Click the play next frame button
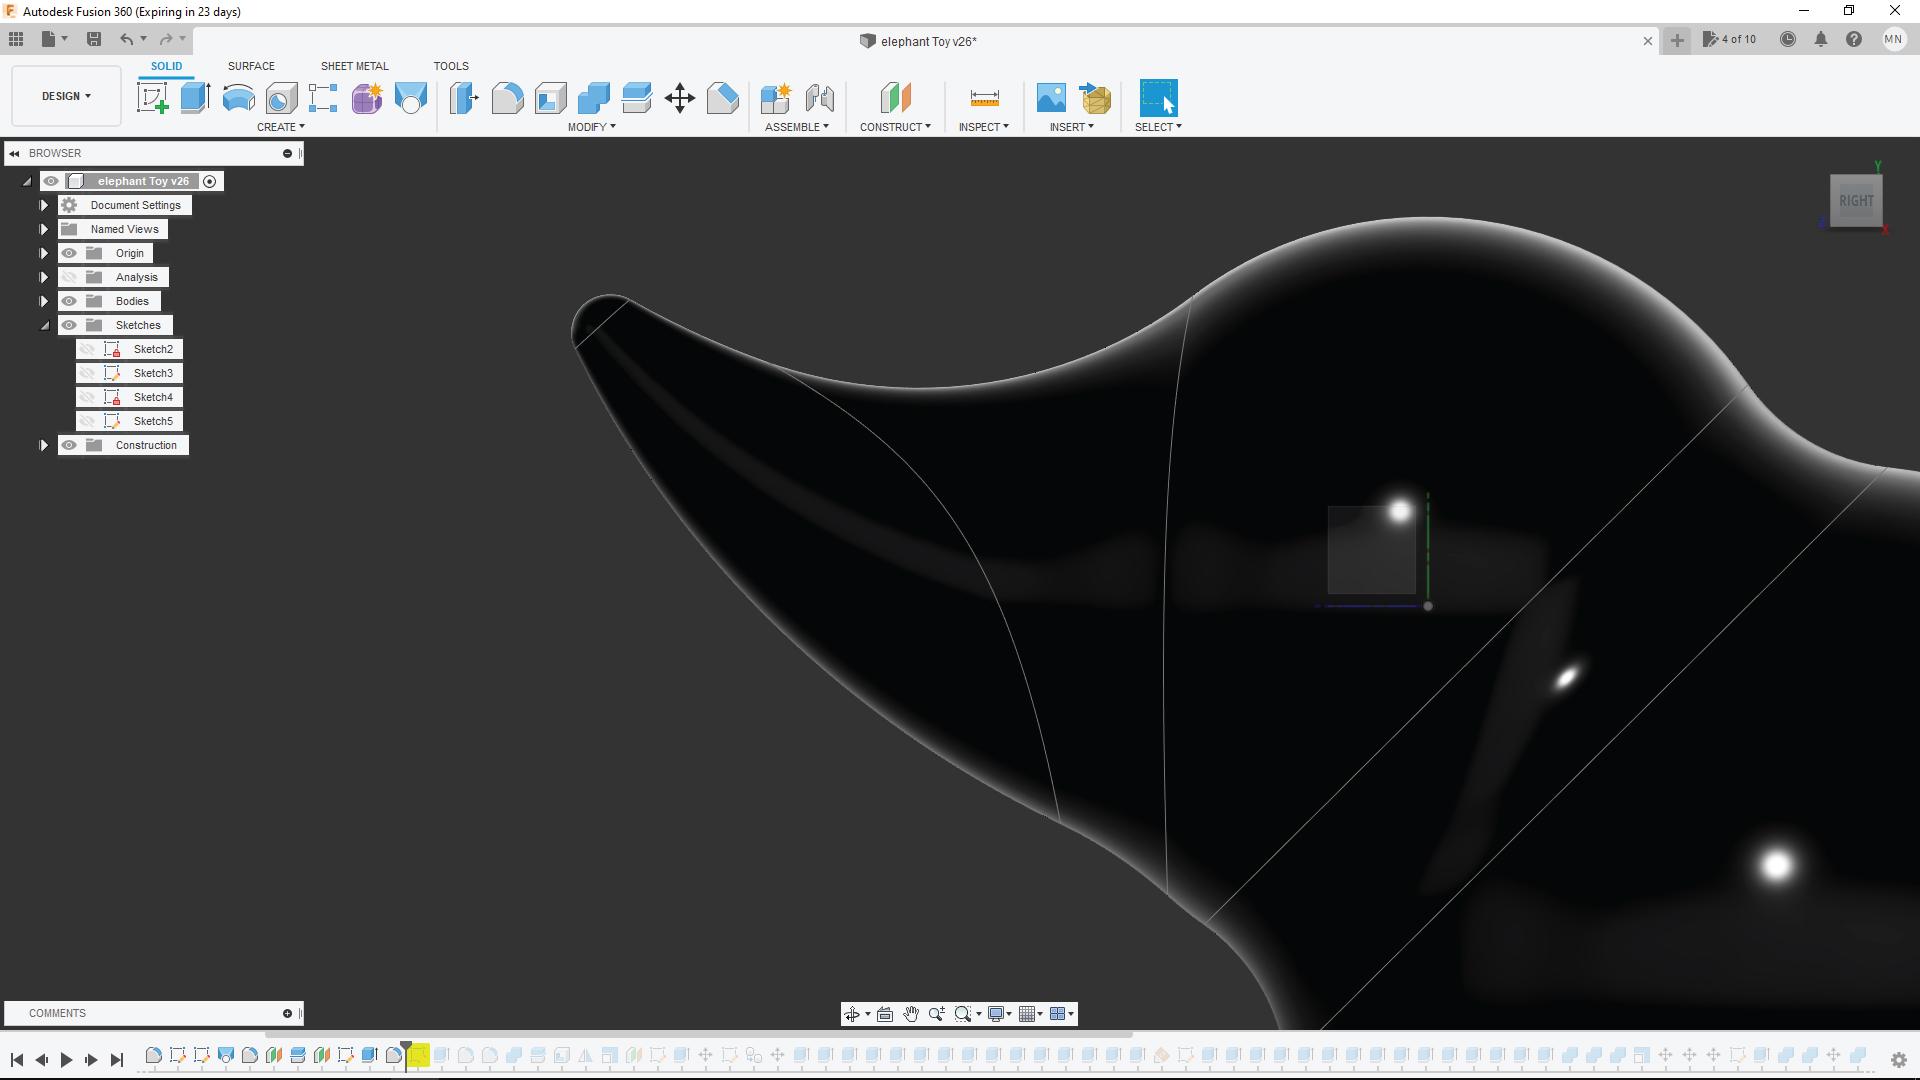This screenshot has width=1920, height=1080. (90, 1059)
